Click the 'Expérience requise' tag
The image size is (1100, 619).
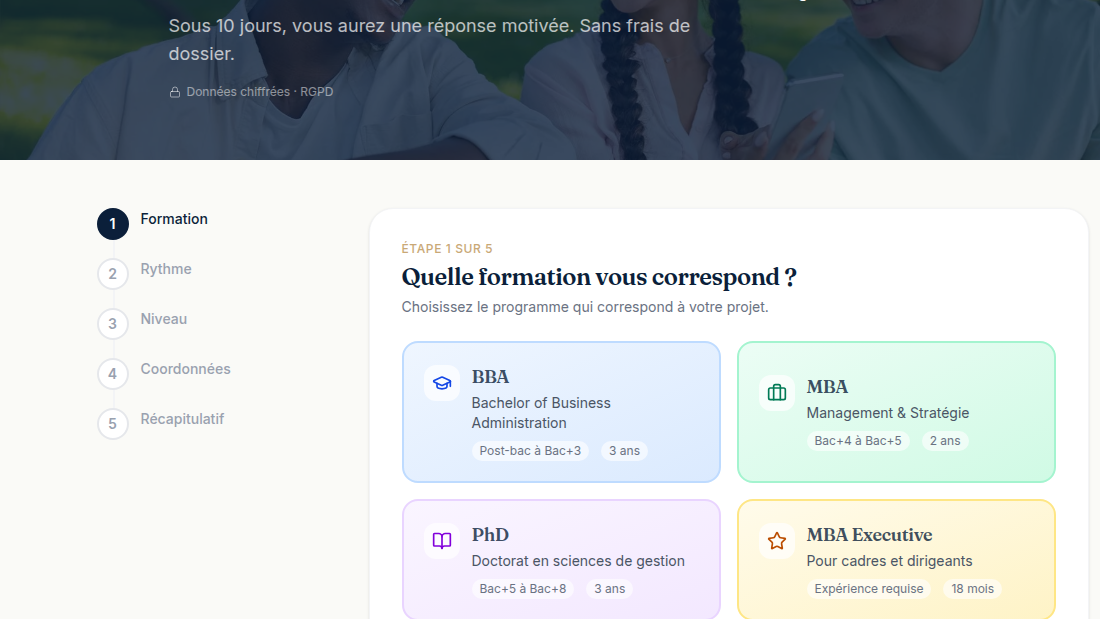pos(868,589)
